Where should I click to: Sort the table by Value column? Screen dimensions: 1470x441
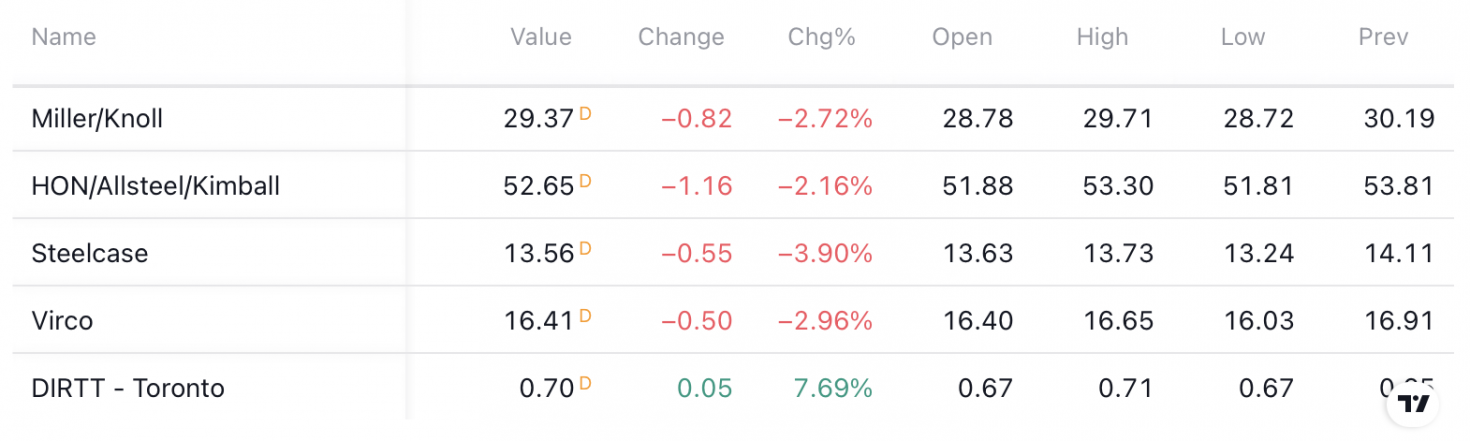[541, 37]
